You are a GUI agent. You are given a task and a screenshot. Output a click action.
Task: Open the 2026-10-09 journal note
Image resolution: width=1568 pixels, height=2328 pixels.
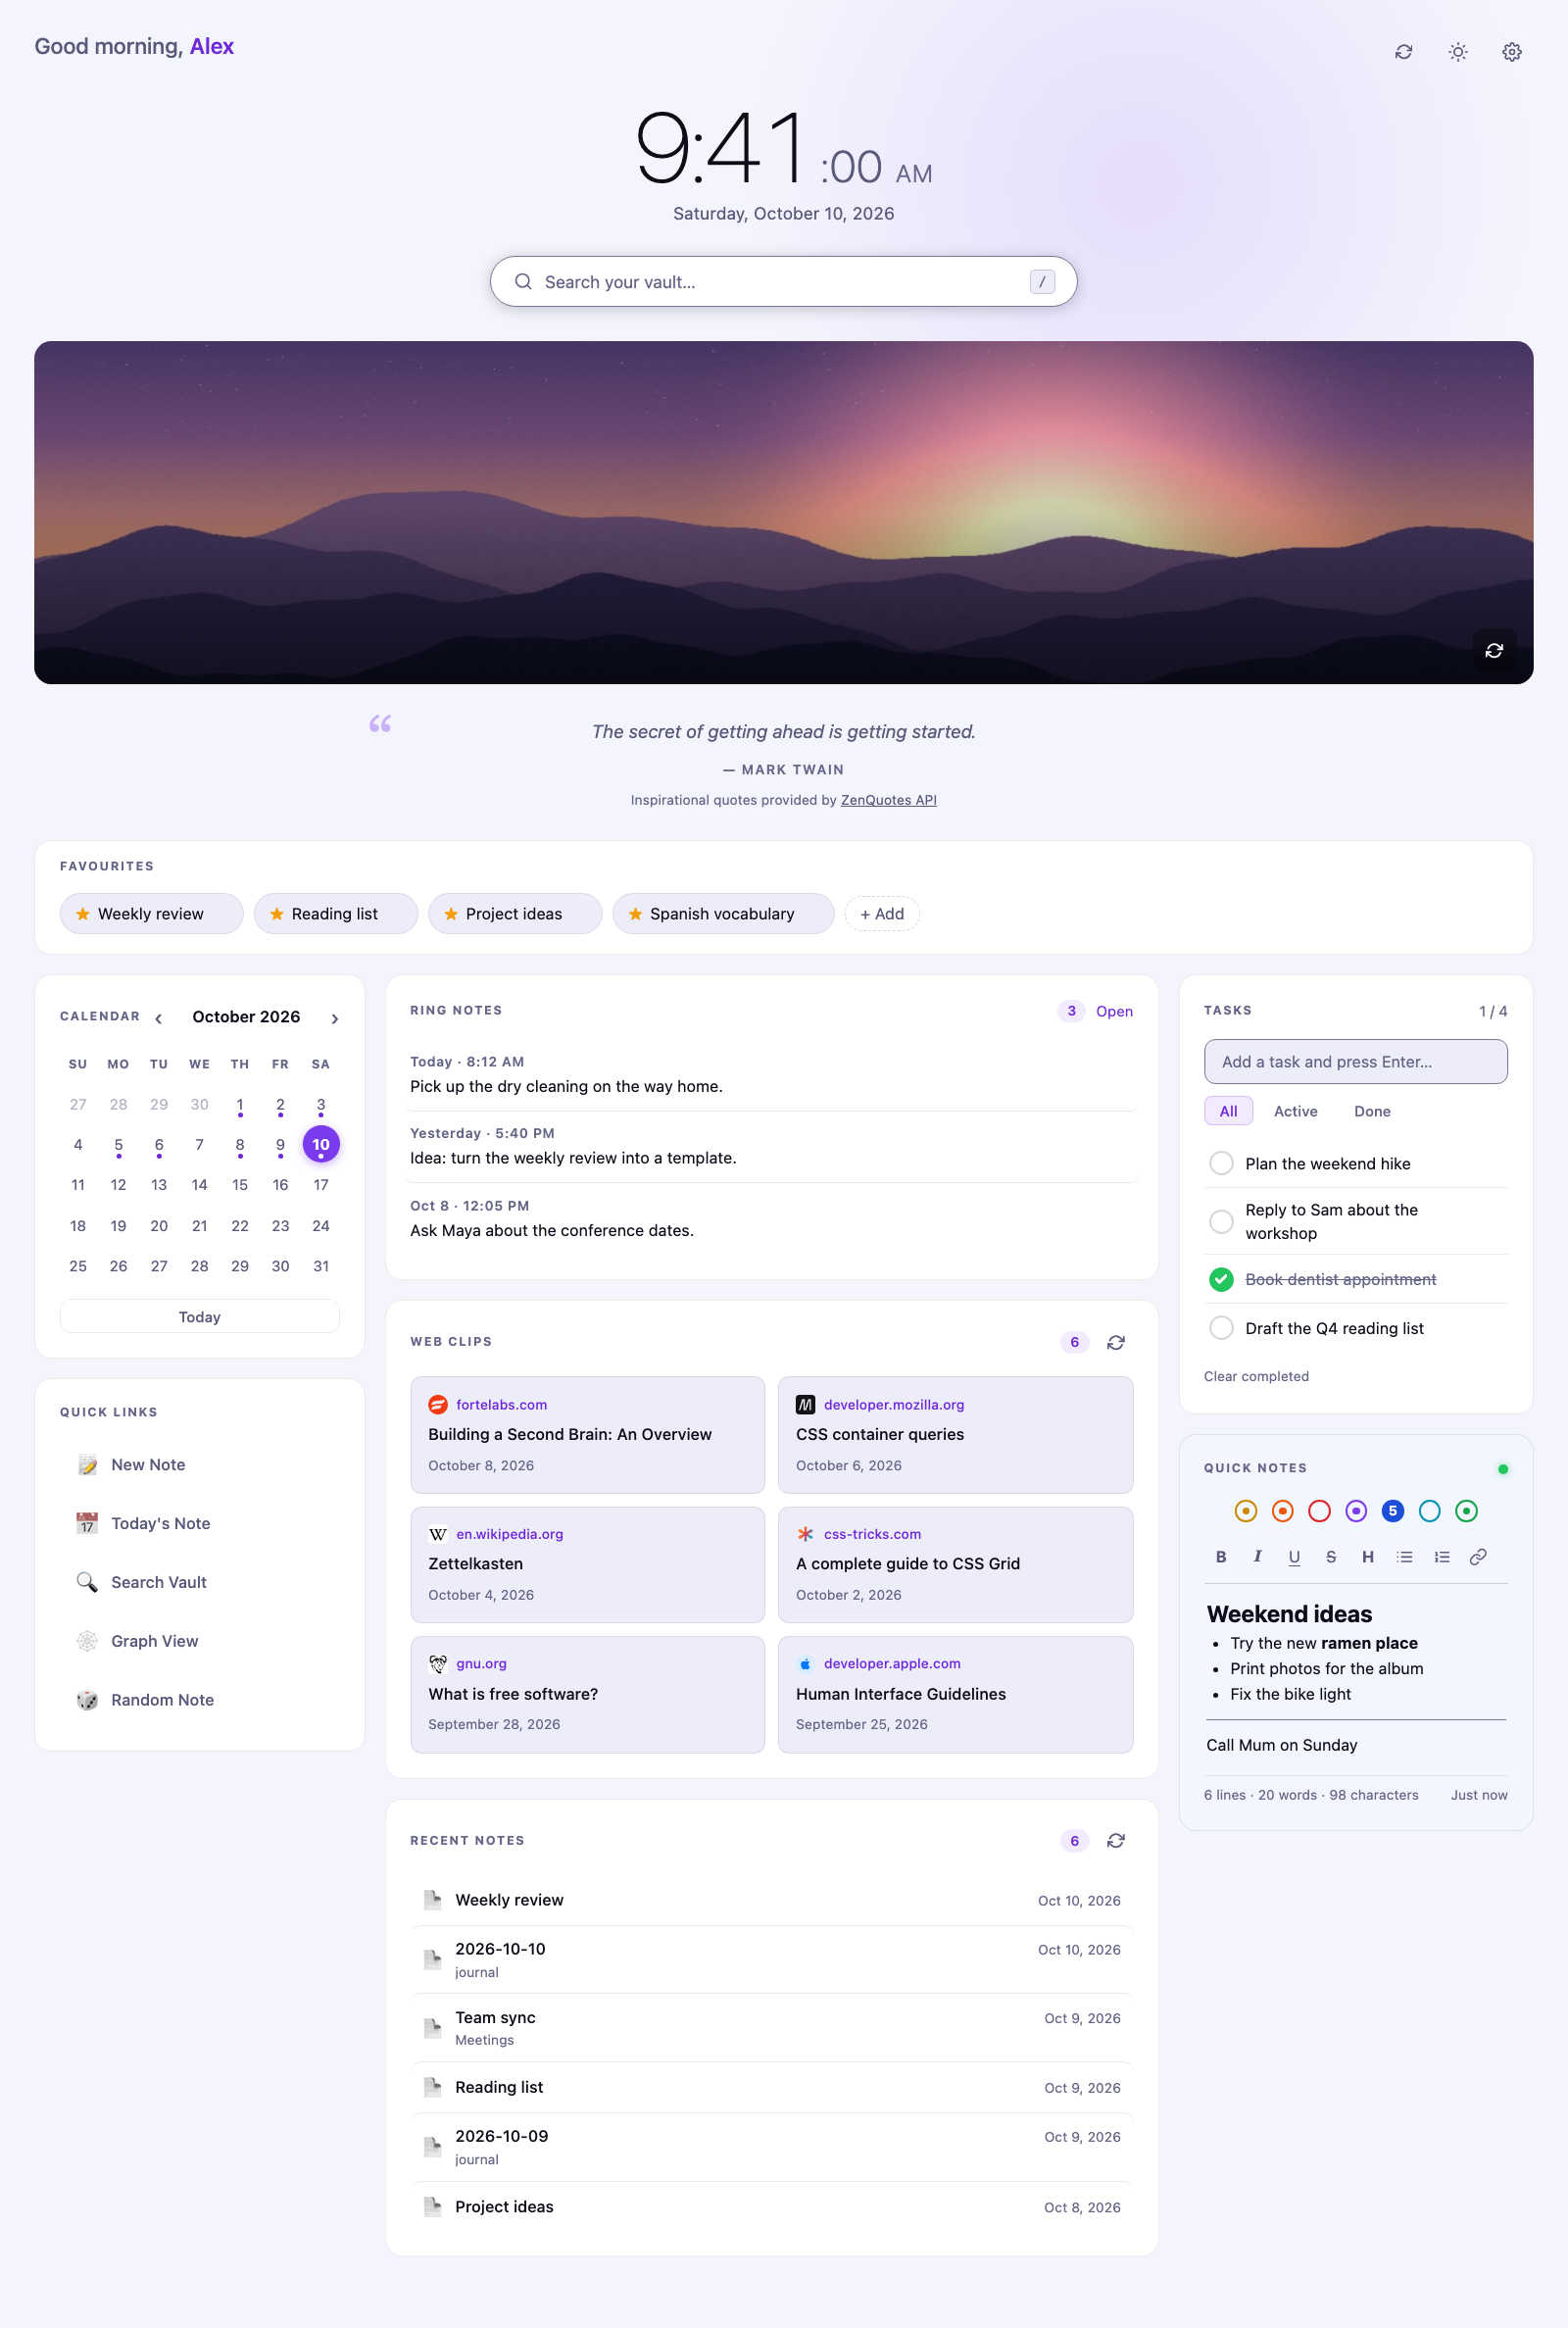(771, 2147)
